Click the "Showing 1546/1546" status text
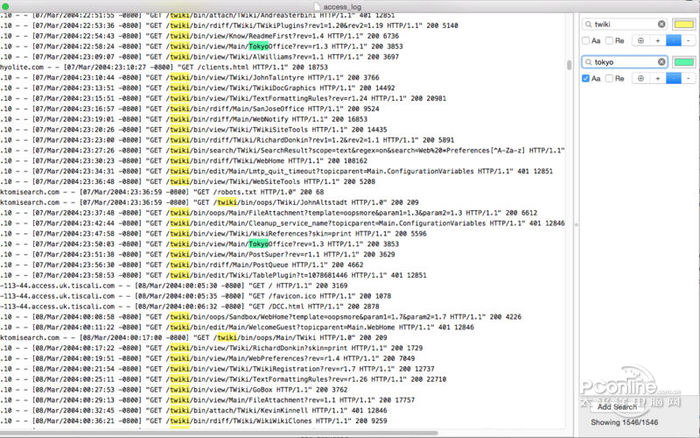700x438 pixels. (624, 422)
